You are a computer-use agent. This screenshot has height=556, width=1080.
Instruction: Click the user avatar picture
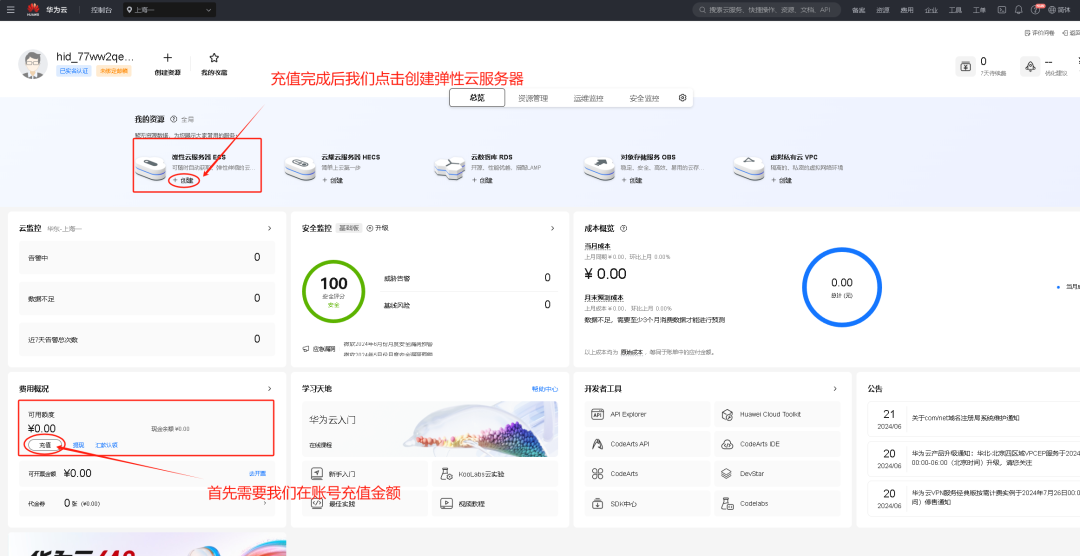[32, 64]
